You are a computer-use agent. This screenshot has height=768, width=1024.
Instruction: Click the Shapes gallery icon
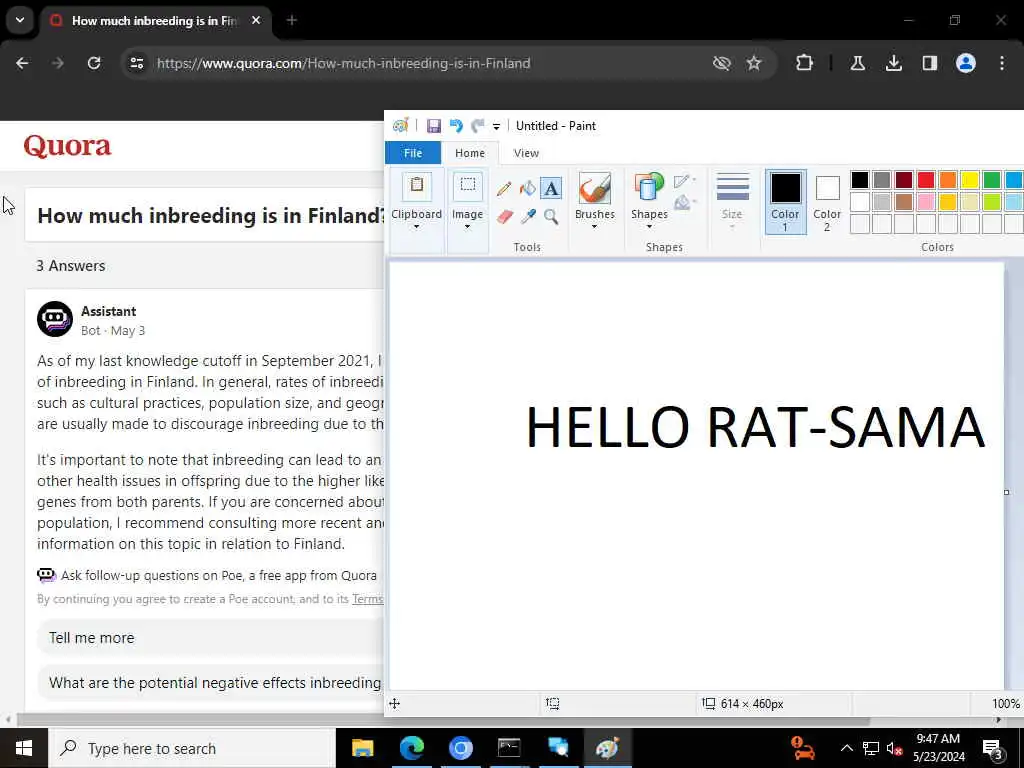tap(648, 189)
